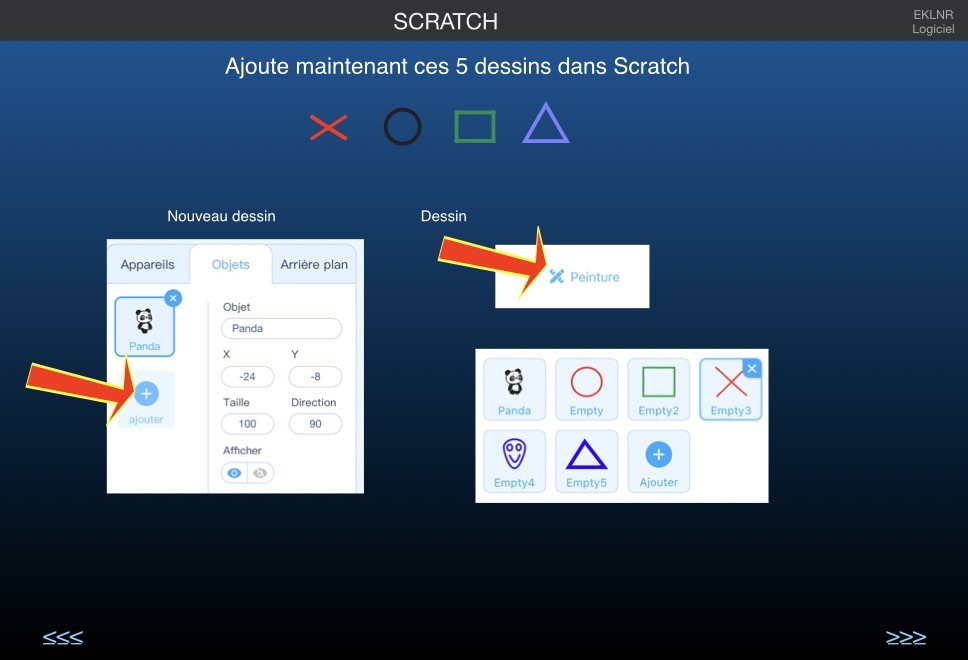This screenshot has height=660, width=968.
Task: Select the Panda sprite in the Objets panel
Action: [x=144, y=327]
